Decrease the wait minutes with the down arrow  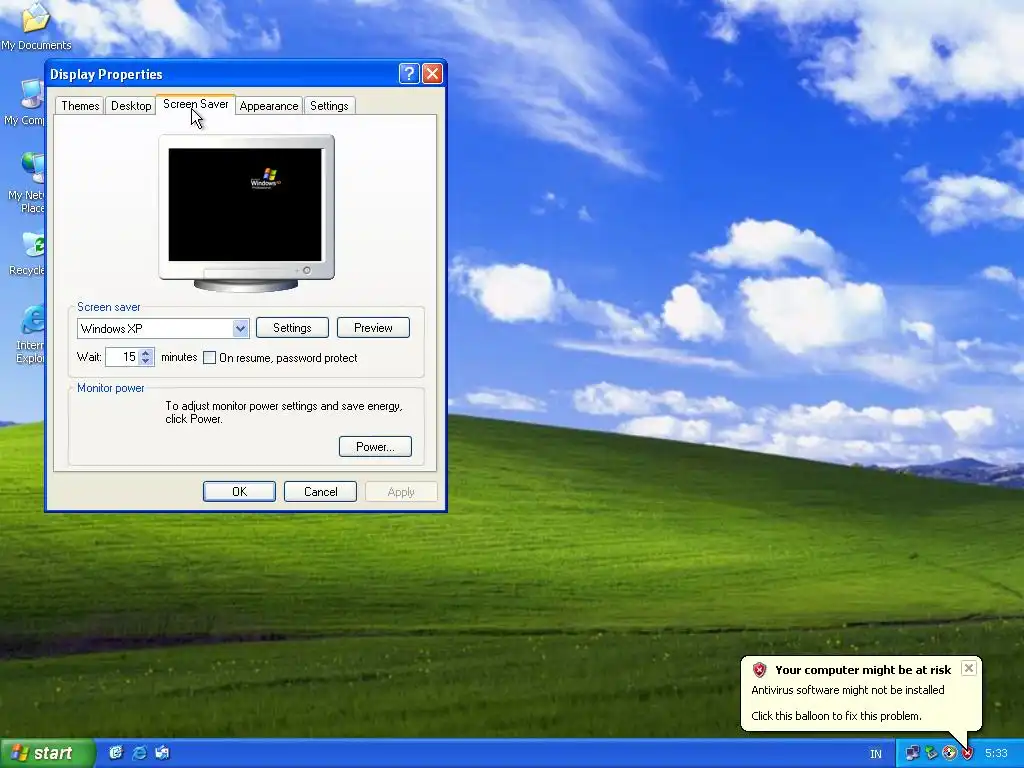(146, 361)
